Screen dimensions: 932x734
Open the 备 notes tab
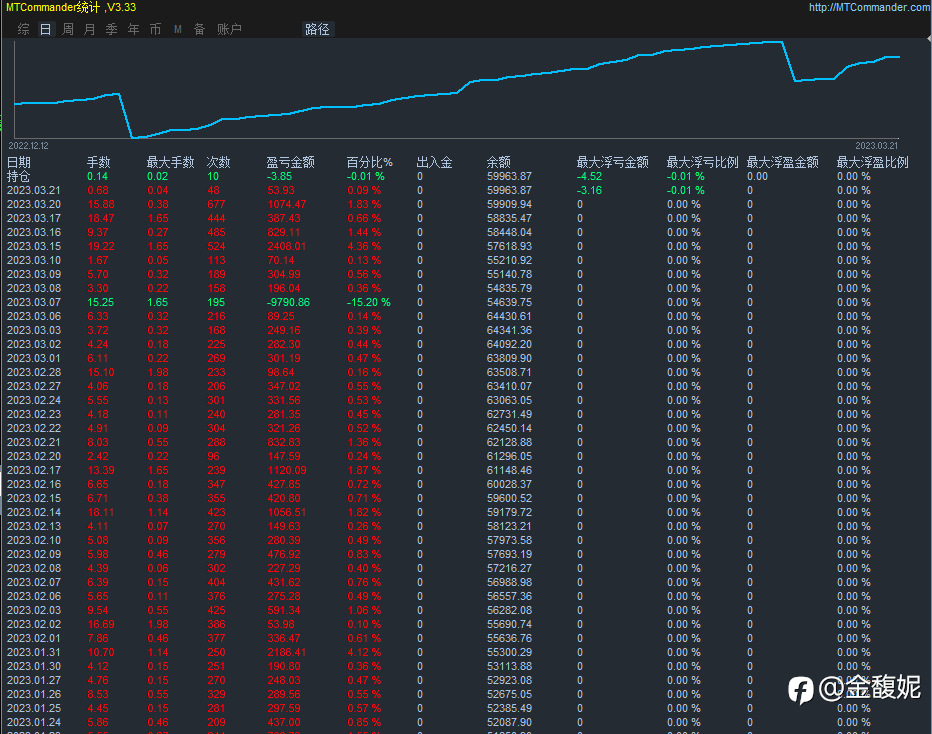[200, 29]
